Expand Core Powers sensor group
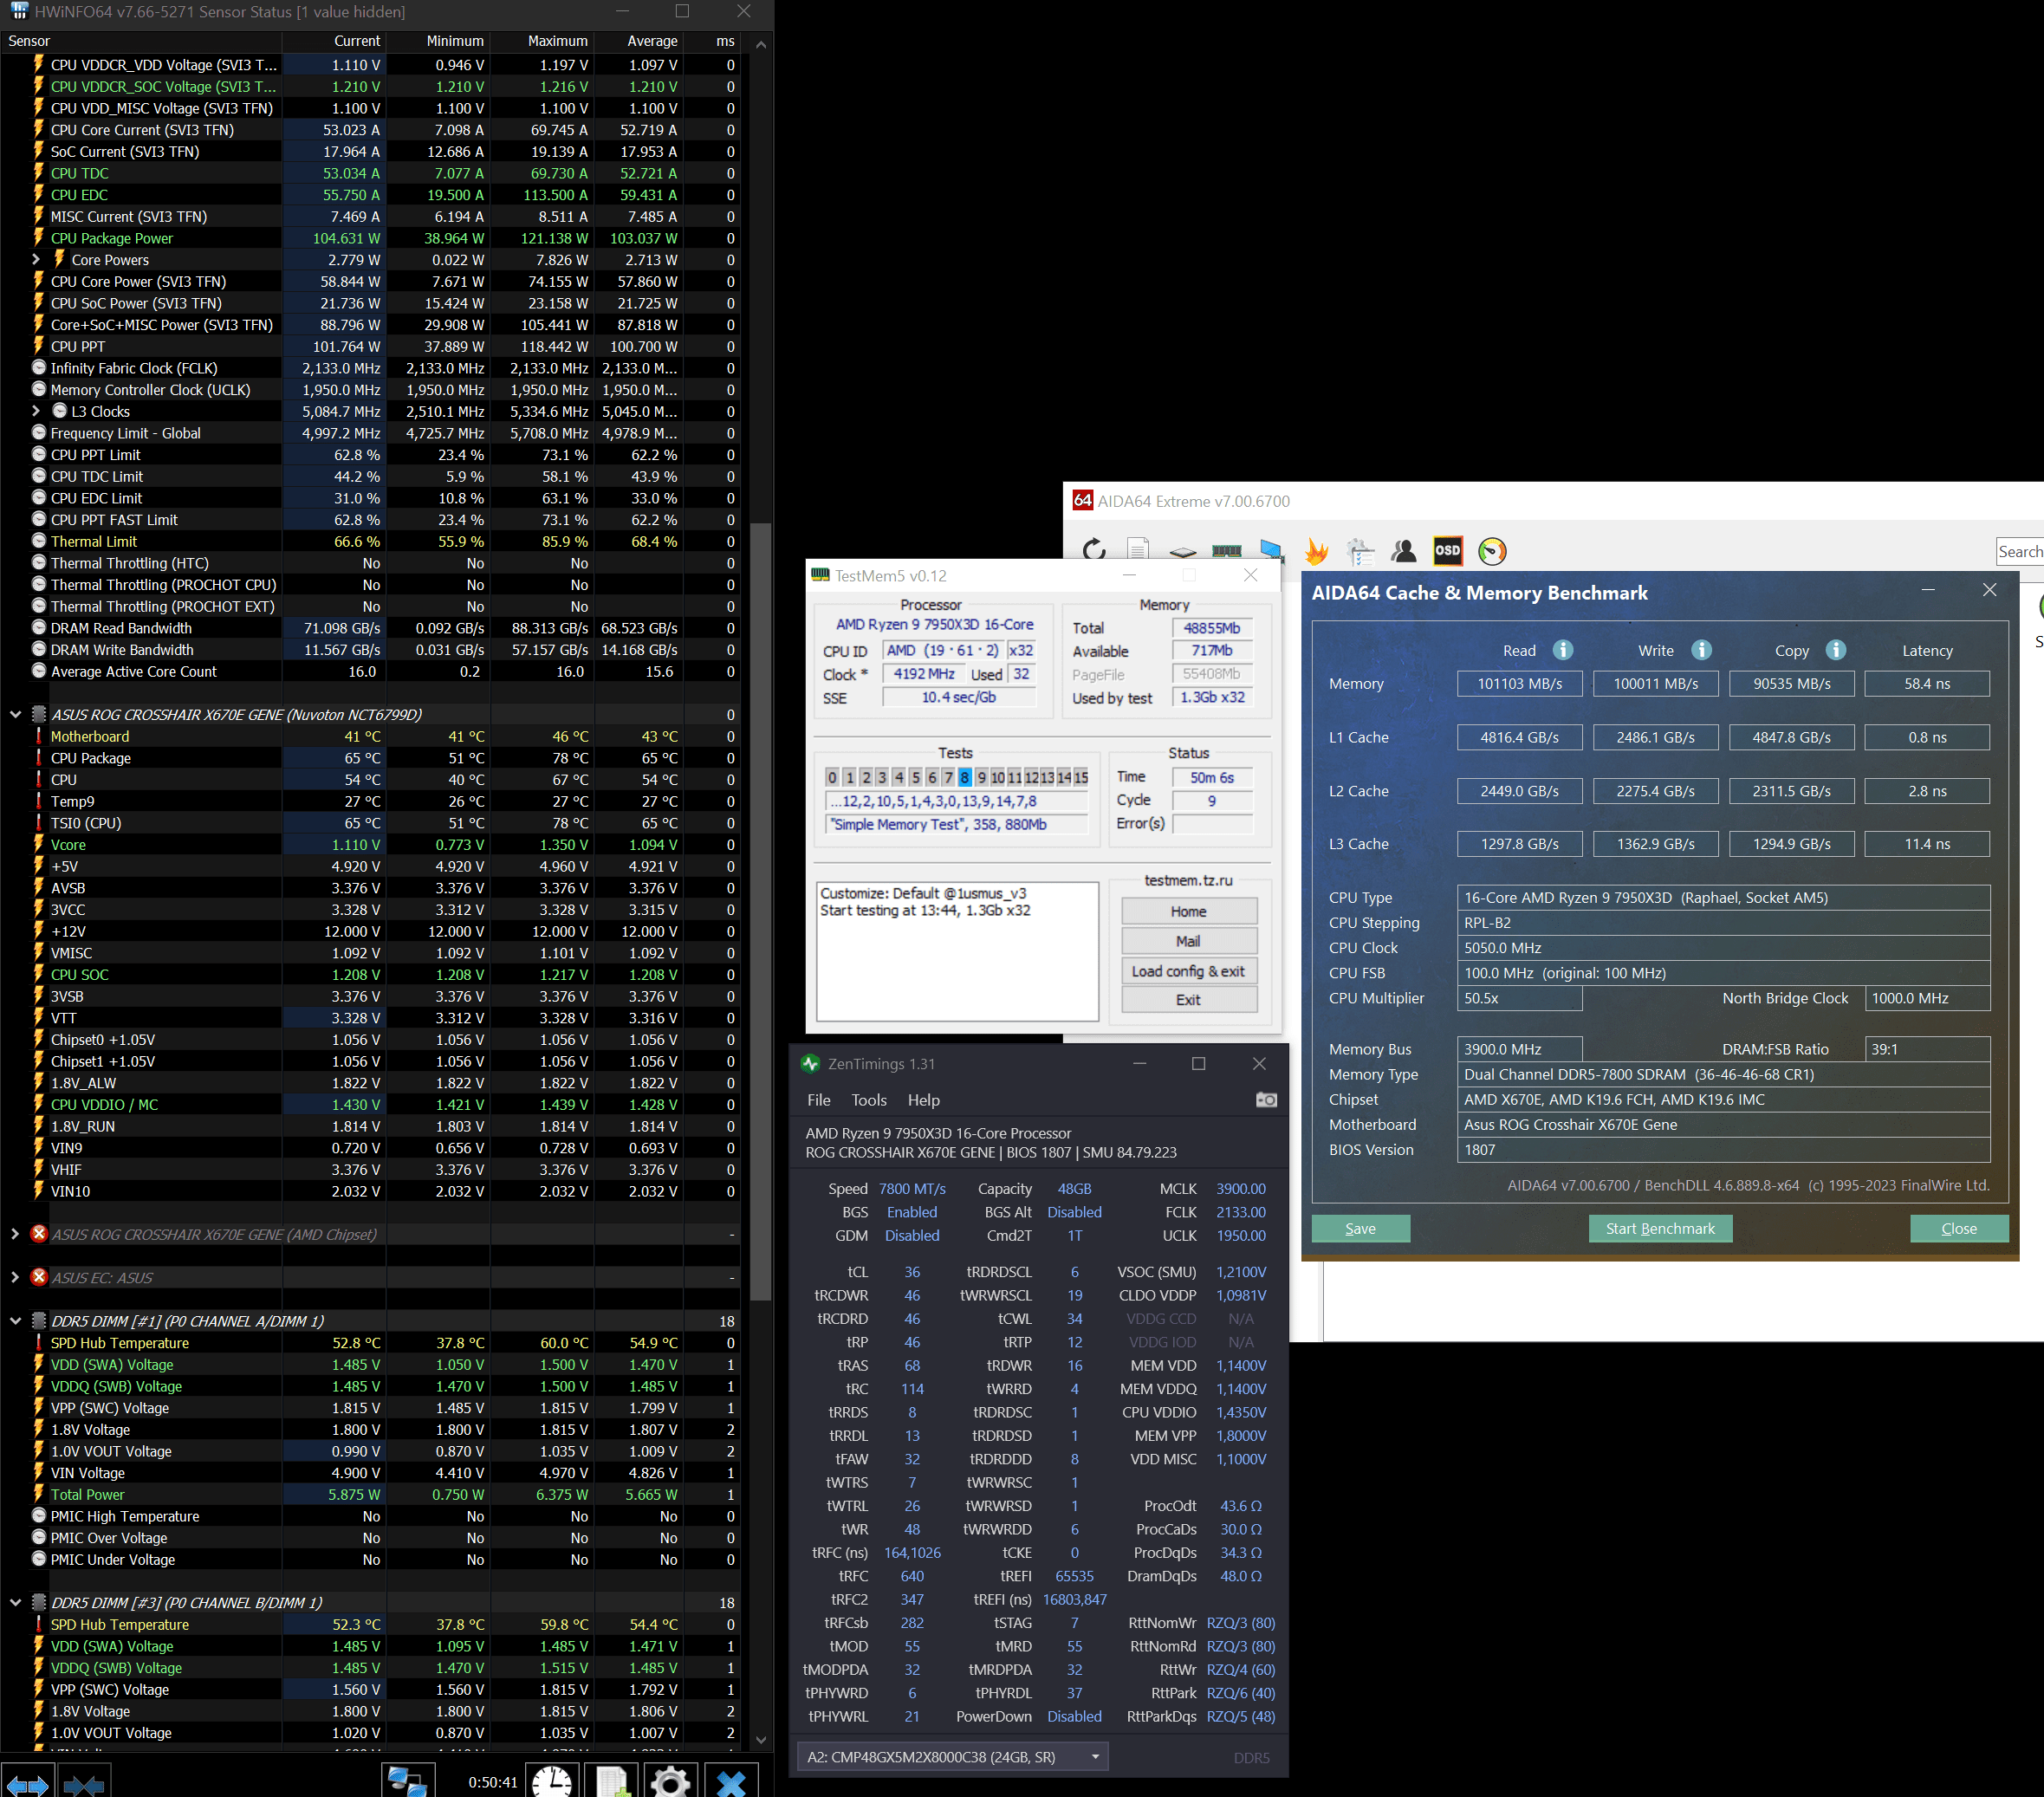2044x1797 pixels. click(x=36, y=260)
